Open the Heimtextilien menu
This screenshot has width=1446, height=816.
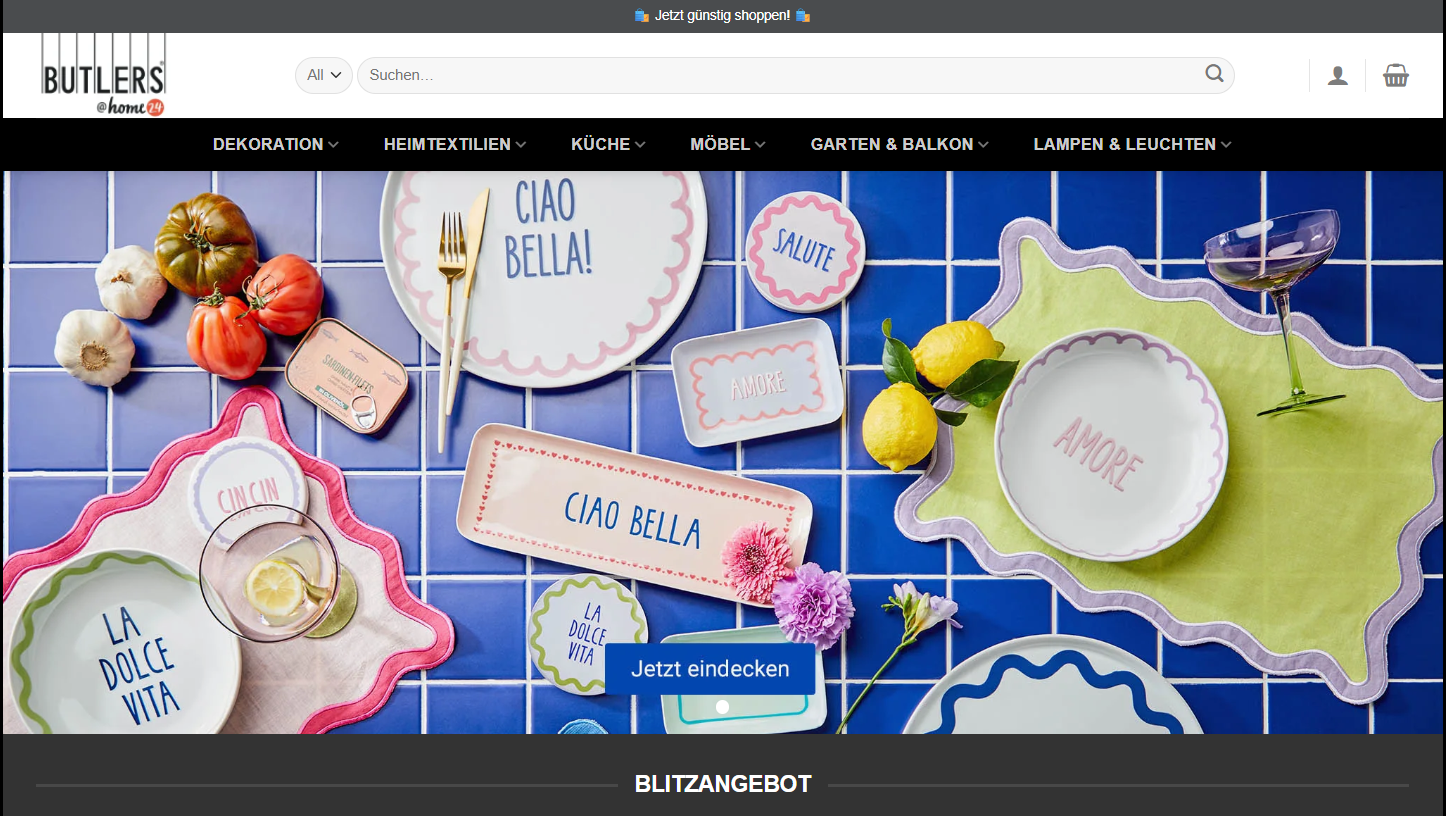(x=447, y=144)
